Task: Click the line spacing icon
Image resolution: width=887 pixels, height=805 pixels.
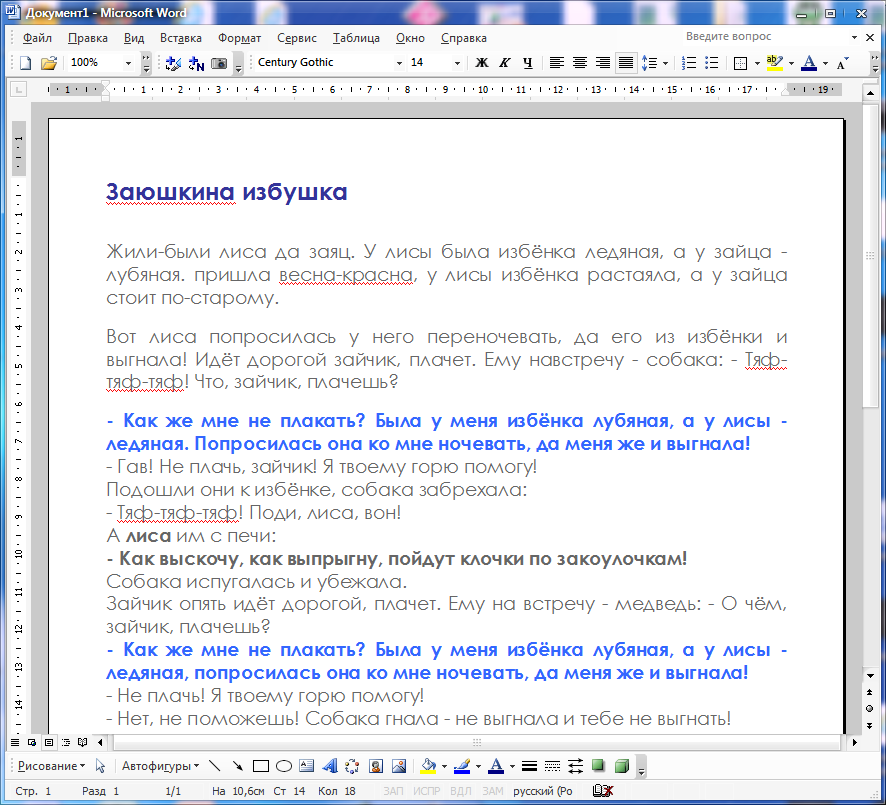Action: pos(649,63)
